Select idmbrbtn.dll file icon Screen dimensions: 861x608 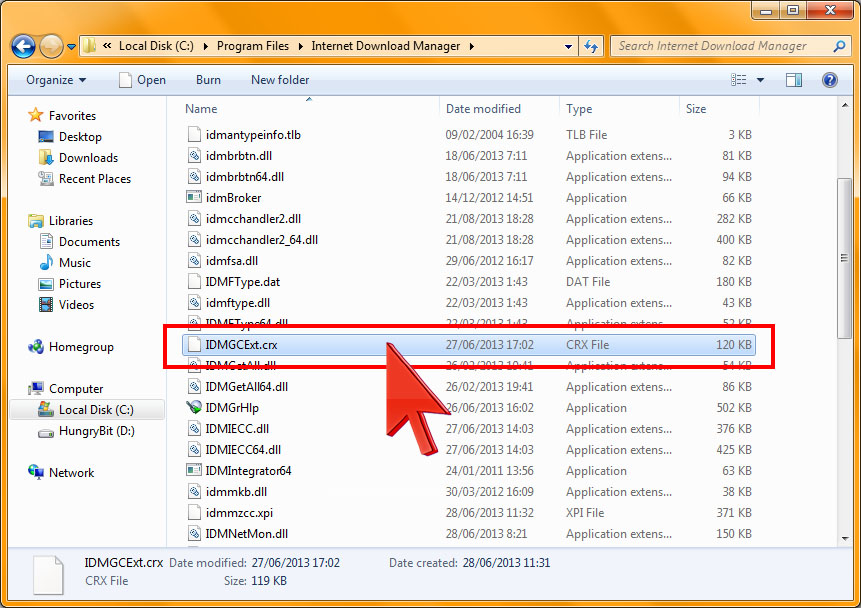(x=194, y=156)
